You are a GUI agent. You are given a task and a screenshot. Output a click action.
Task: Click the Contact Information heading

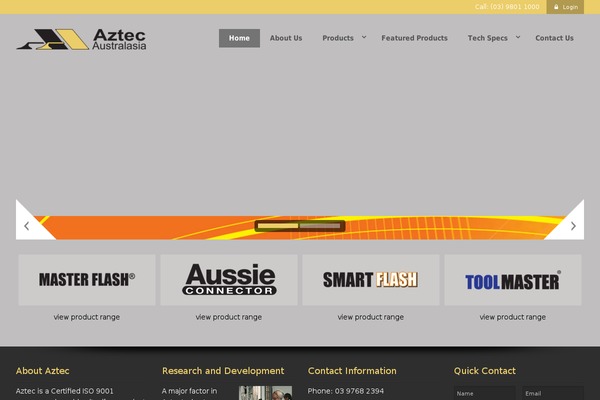(x=352, y=371)
